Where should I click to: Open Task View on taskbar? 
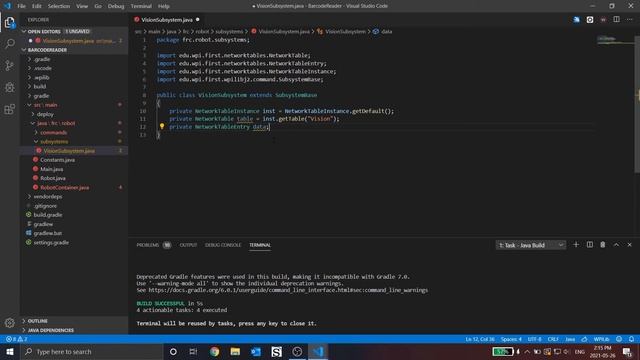tap(193, 351)
